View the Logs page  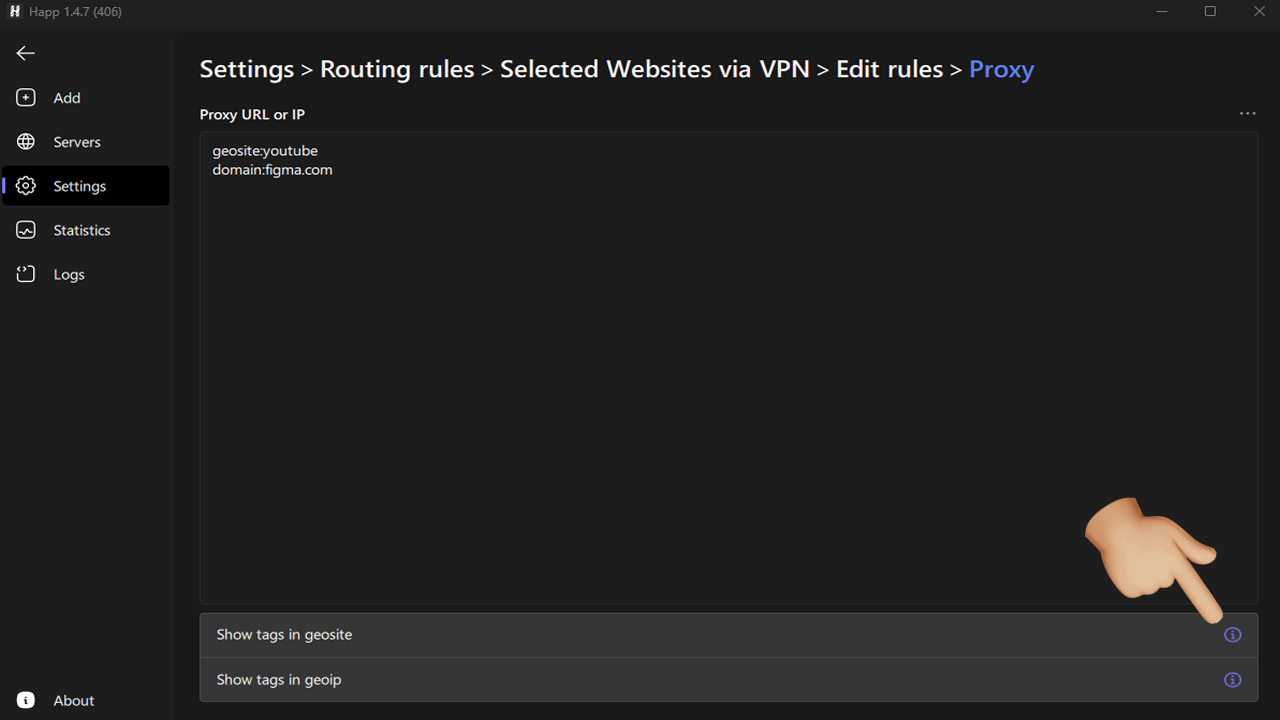(69, 274)
